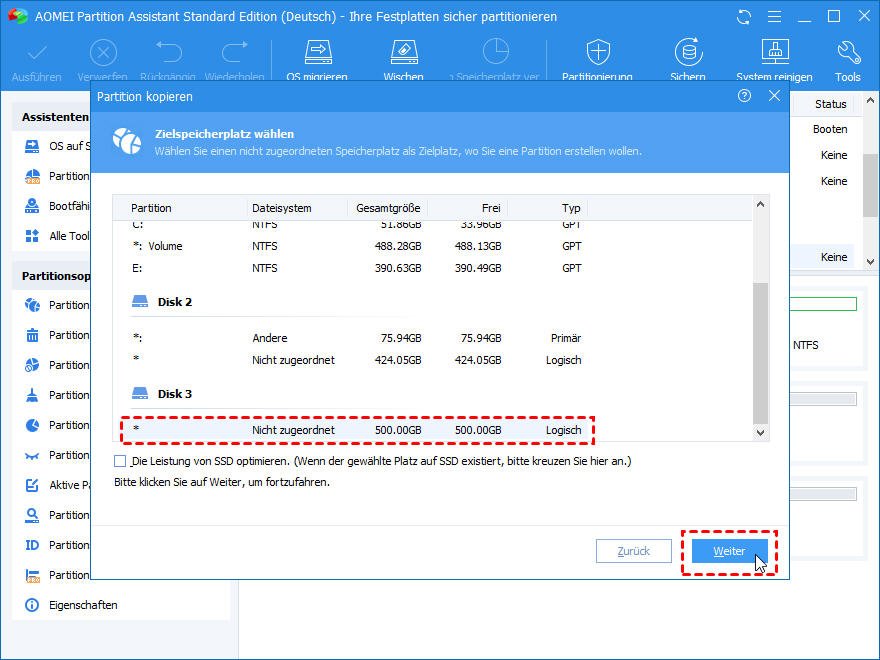The height and width of the screenshot is (660, 880).
Task: Click the Wiederholen redo arrow icon
Action: pyautogui.click(x=235, y=52)
